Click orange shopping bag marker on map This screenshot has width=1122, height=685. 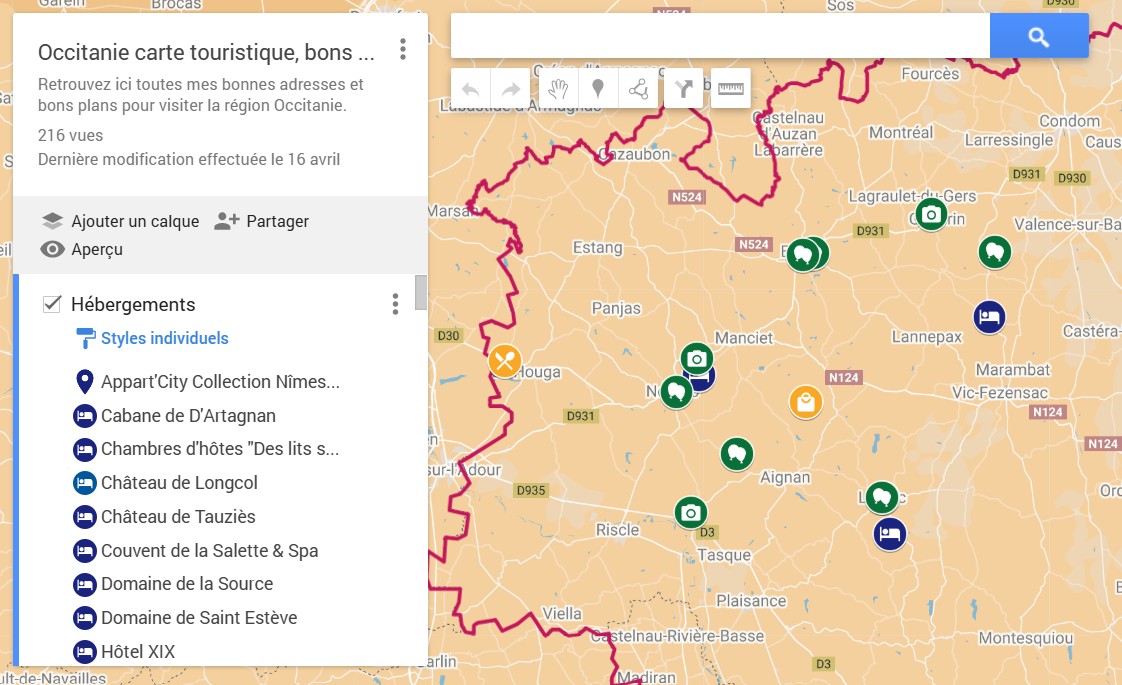[x=806, y=402]
